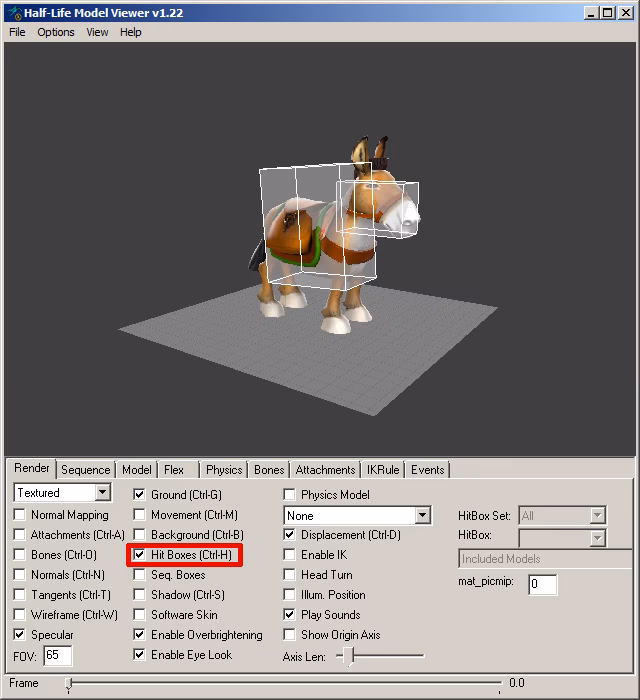
Task: Click the Half-Life Model Viewer title bar icon
Action: pos(14,13)
